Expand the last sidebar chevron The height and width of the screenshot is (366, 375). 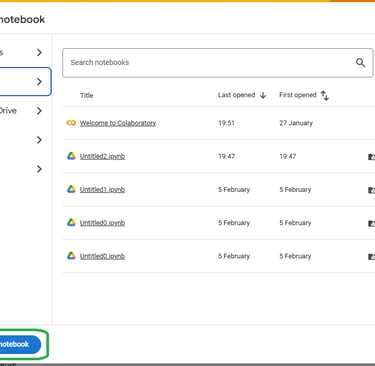[39, 169]
